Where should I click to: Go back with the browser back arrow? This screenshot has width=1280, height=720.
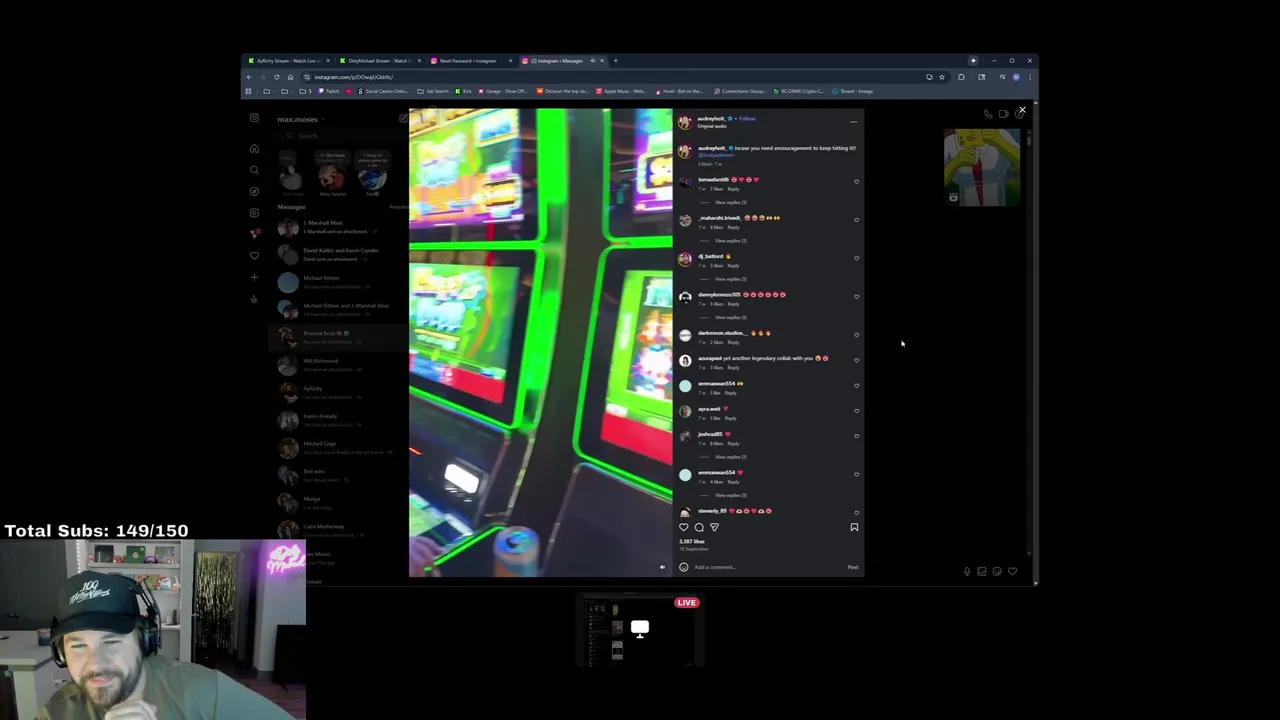click(249, 77)
